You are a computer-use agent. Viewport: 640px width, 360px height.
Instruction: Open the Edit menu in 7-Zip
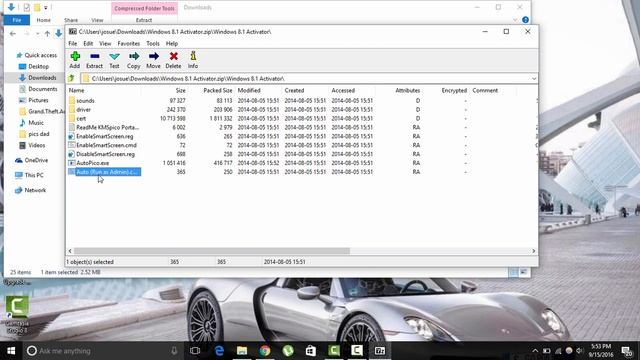pos(88,43)
